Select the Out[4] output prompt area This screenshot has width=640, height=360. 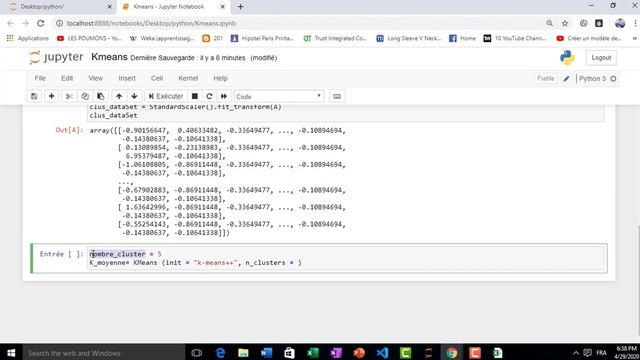click(69, 130)
